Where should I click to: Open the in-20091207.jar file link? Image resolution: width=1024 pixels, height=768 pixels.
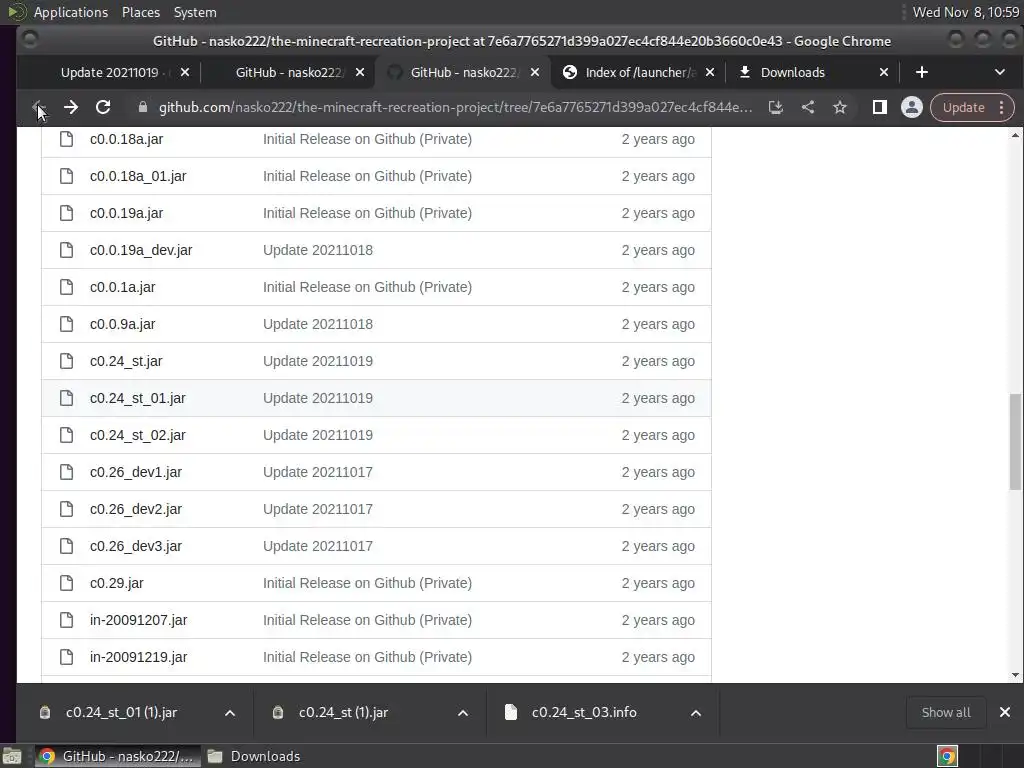point(138,620)
